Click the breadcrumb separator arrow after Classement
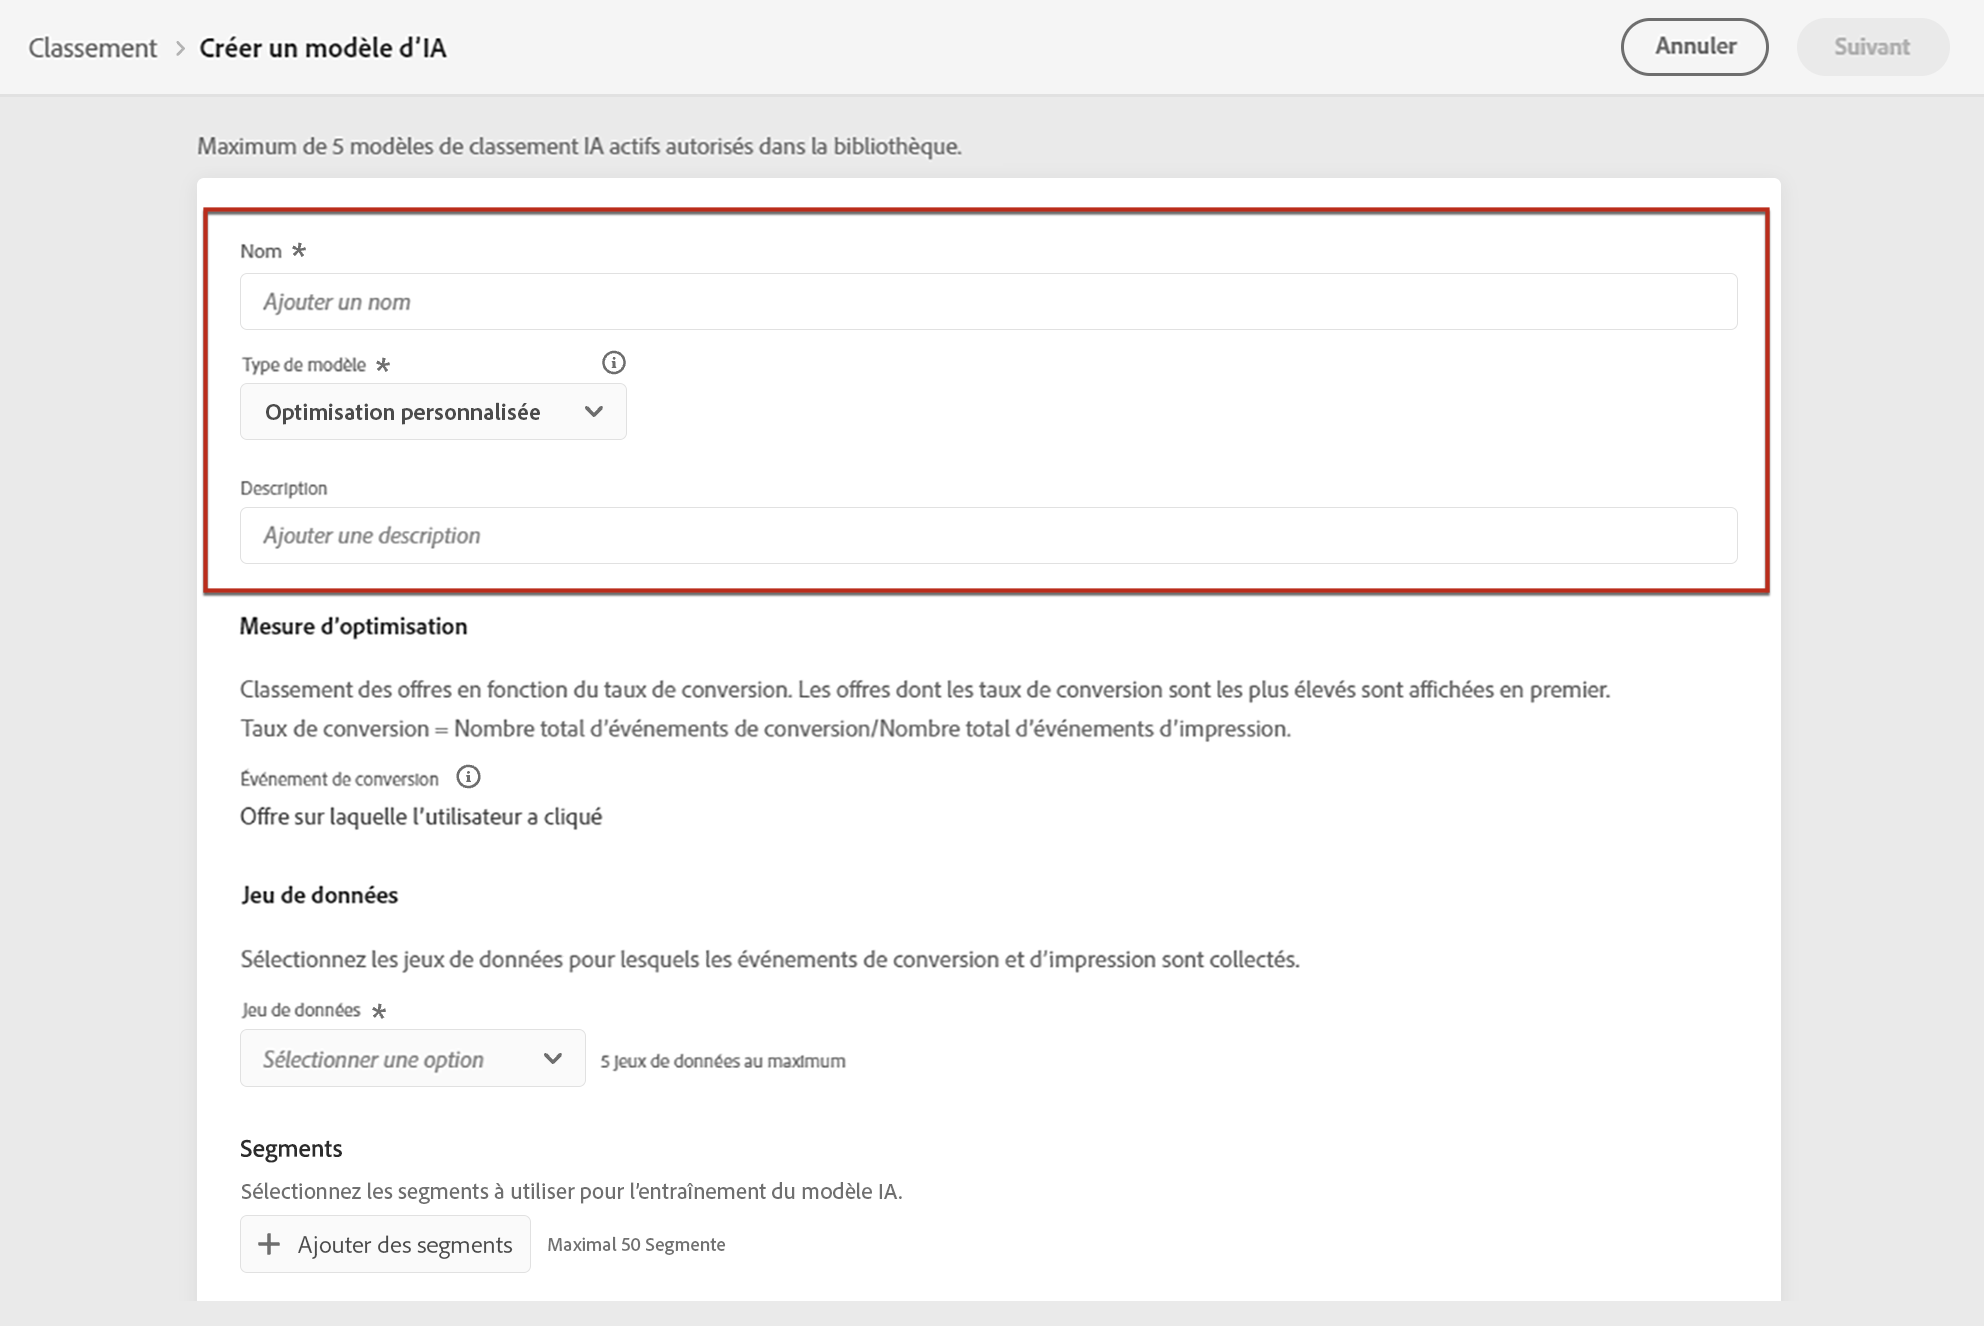 pos(180,48)
